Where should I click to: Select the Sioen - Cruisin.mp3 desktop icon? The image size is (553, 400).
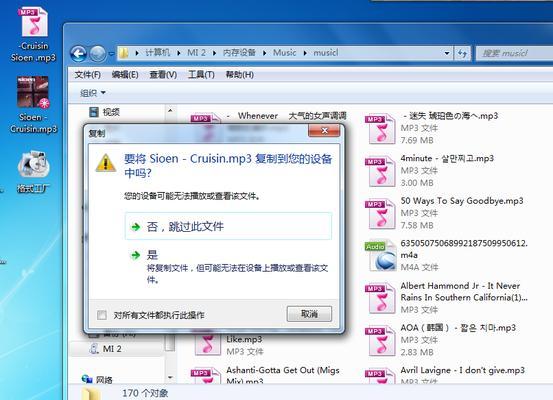pyautogui.click(x=33, y=105)
